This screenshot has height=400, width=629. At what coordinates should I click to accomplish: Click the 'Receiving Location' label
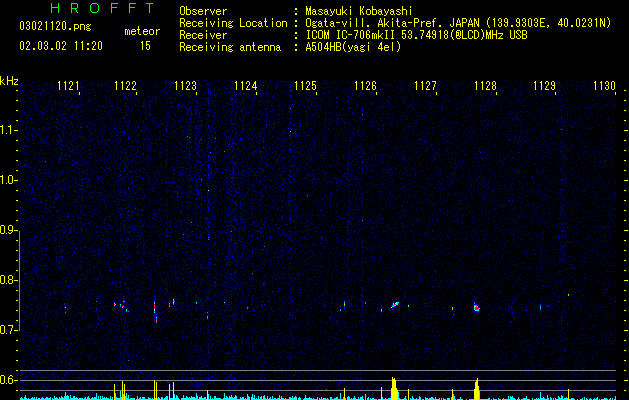pos(233,23)
